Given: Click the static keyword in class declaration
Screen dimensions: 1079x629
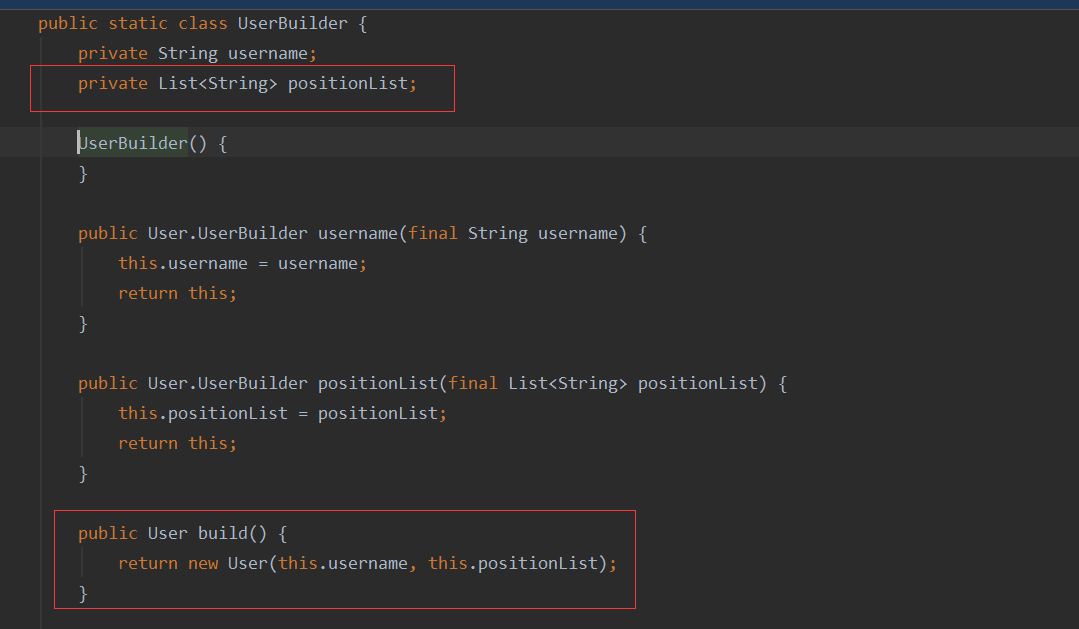Looking at the screenshot, I should point(132,23).
